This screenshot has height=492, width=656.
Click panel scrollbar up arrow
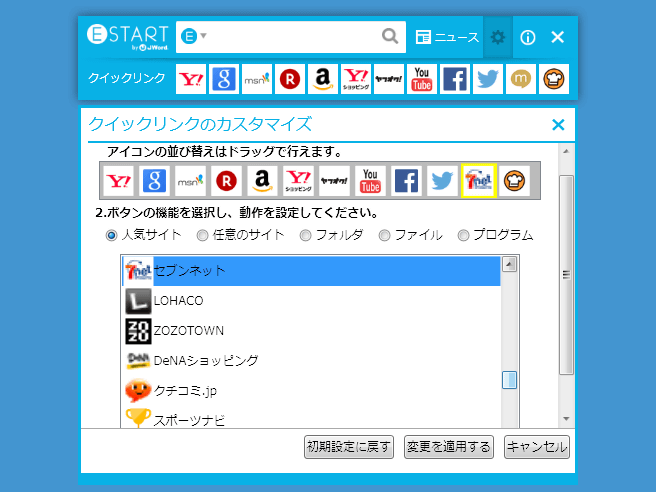(566, 151)
